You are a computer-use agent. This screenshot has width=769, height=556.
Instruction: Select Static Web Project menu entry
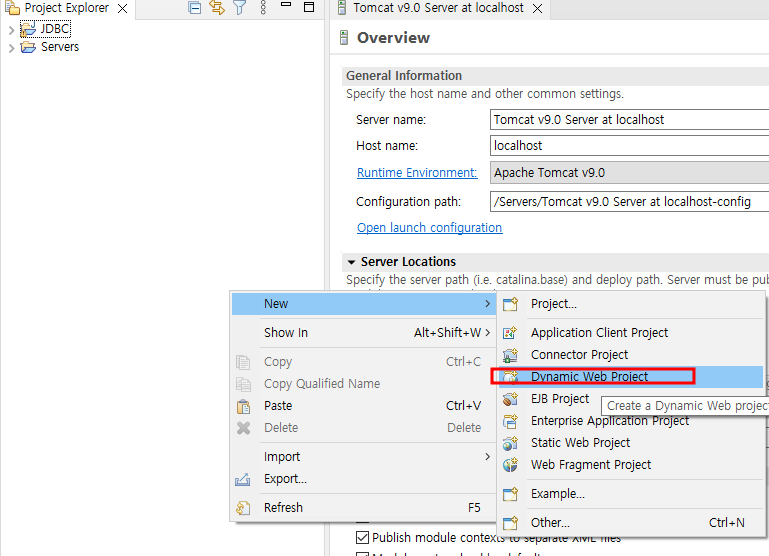[631, 443]
